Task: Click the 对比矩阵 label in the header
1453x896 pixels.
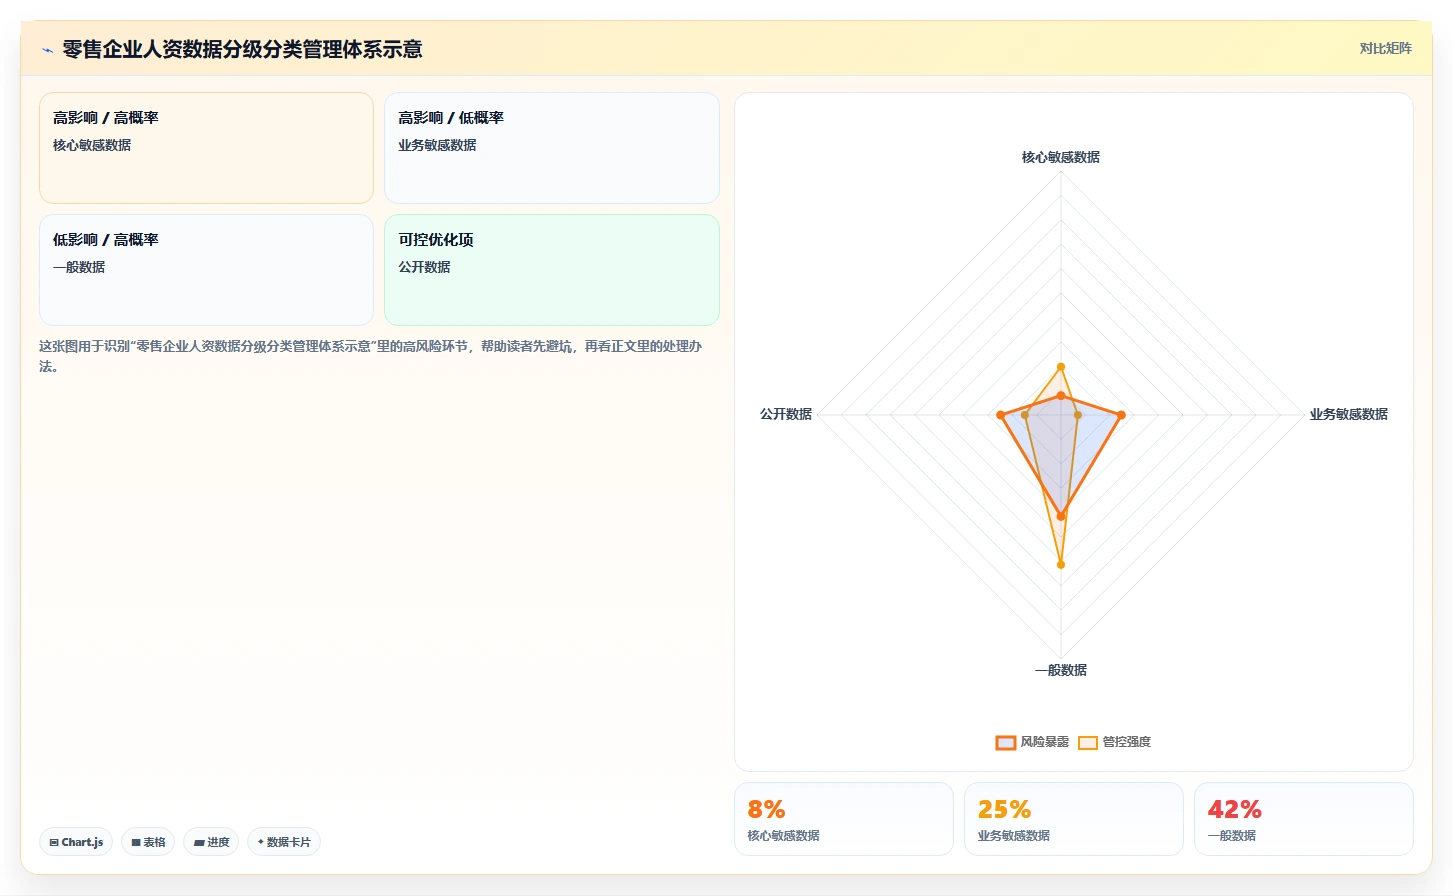Action: (1385, 48)
